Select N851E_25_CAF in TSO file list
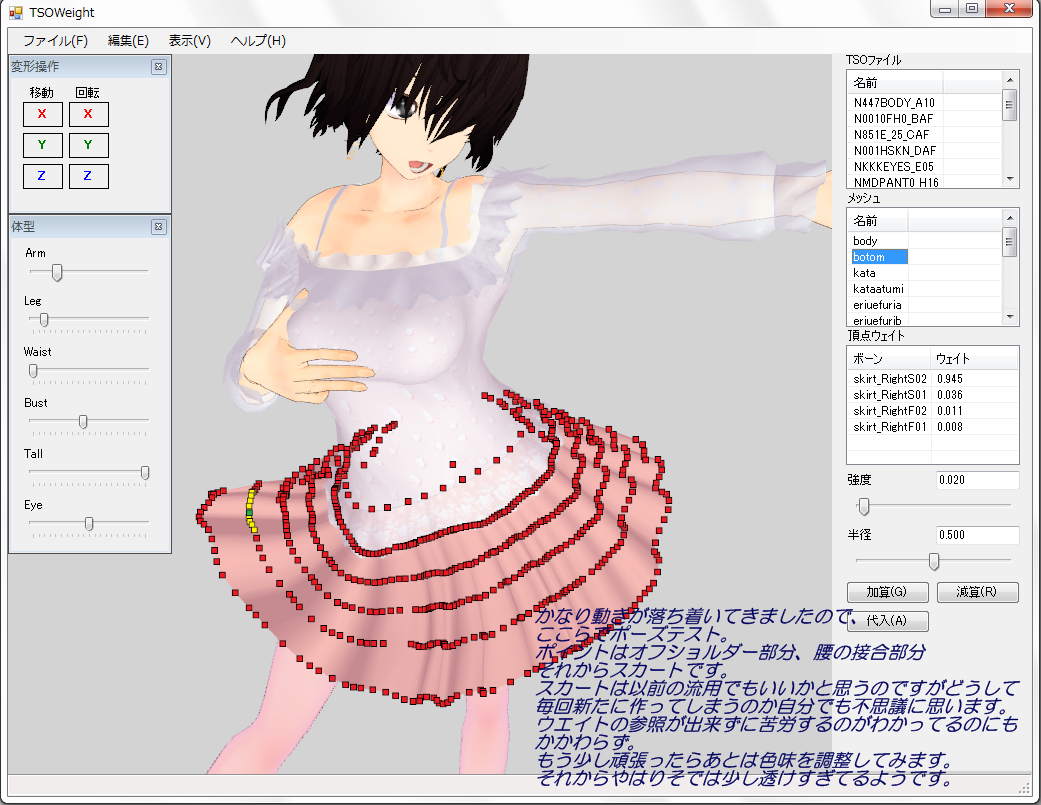 click(894, 134)
